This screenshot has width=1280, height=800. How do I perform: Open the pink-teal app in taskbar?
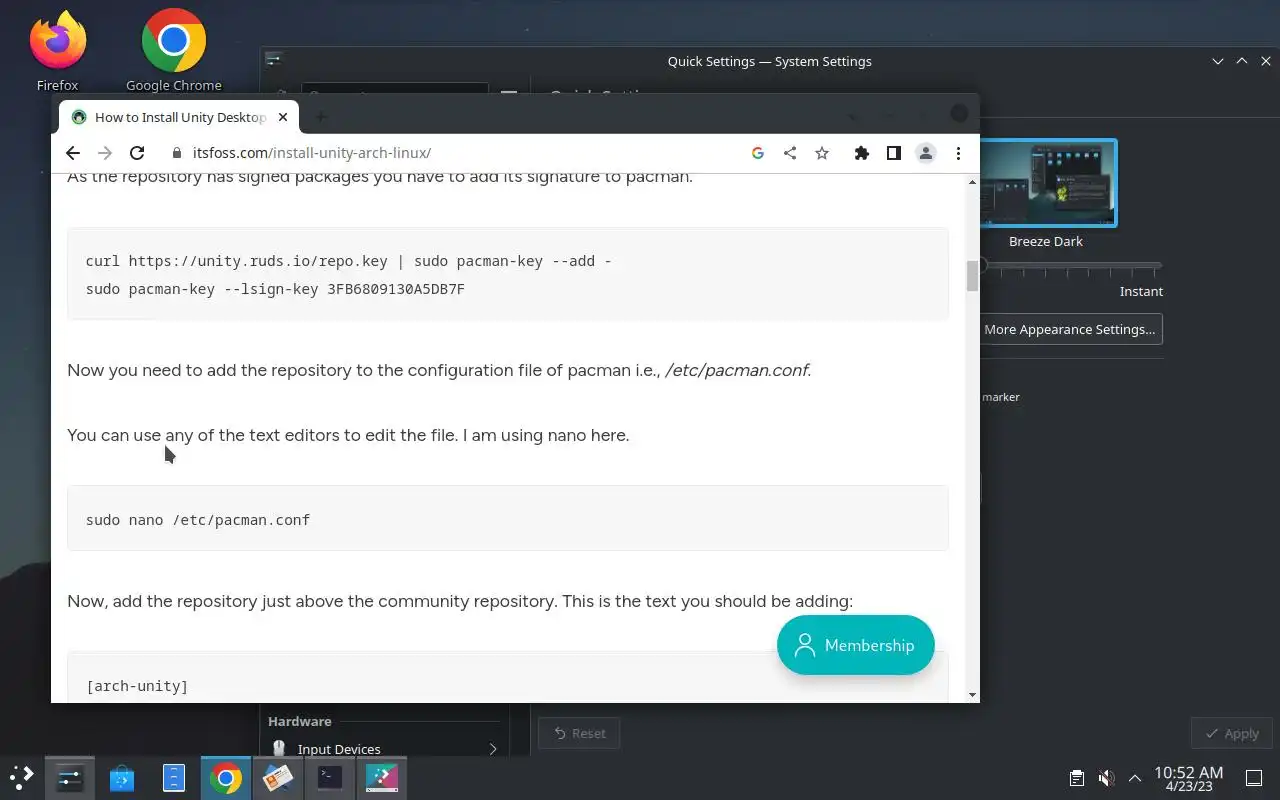click(382, 777)
